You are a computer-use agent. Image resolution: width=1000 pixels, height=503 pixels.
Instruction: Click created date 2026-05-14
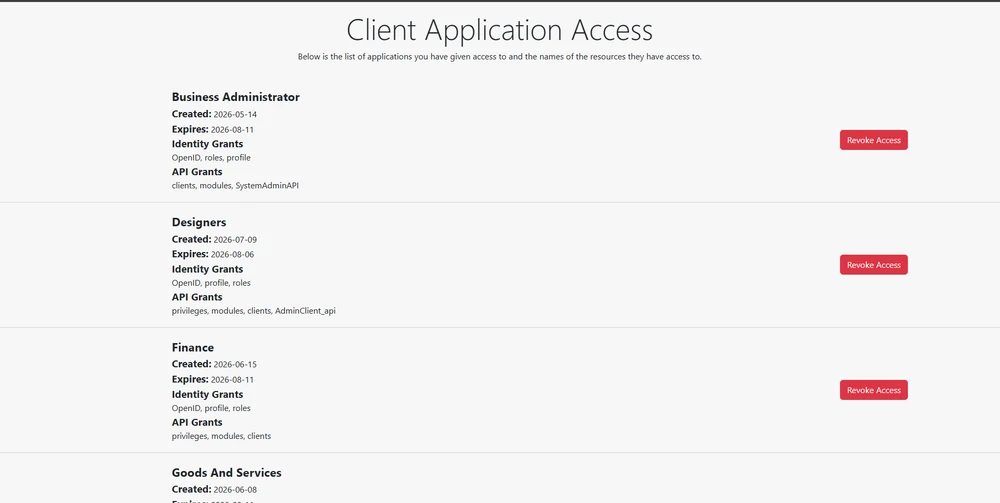pos(235,115)
